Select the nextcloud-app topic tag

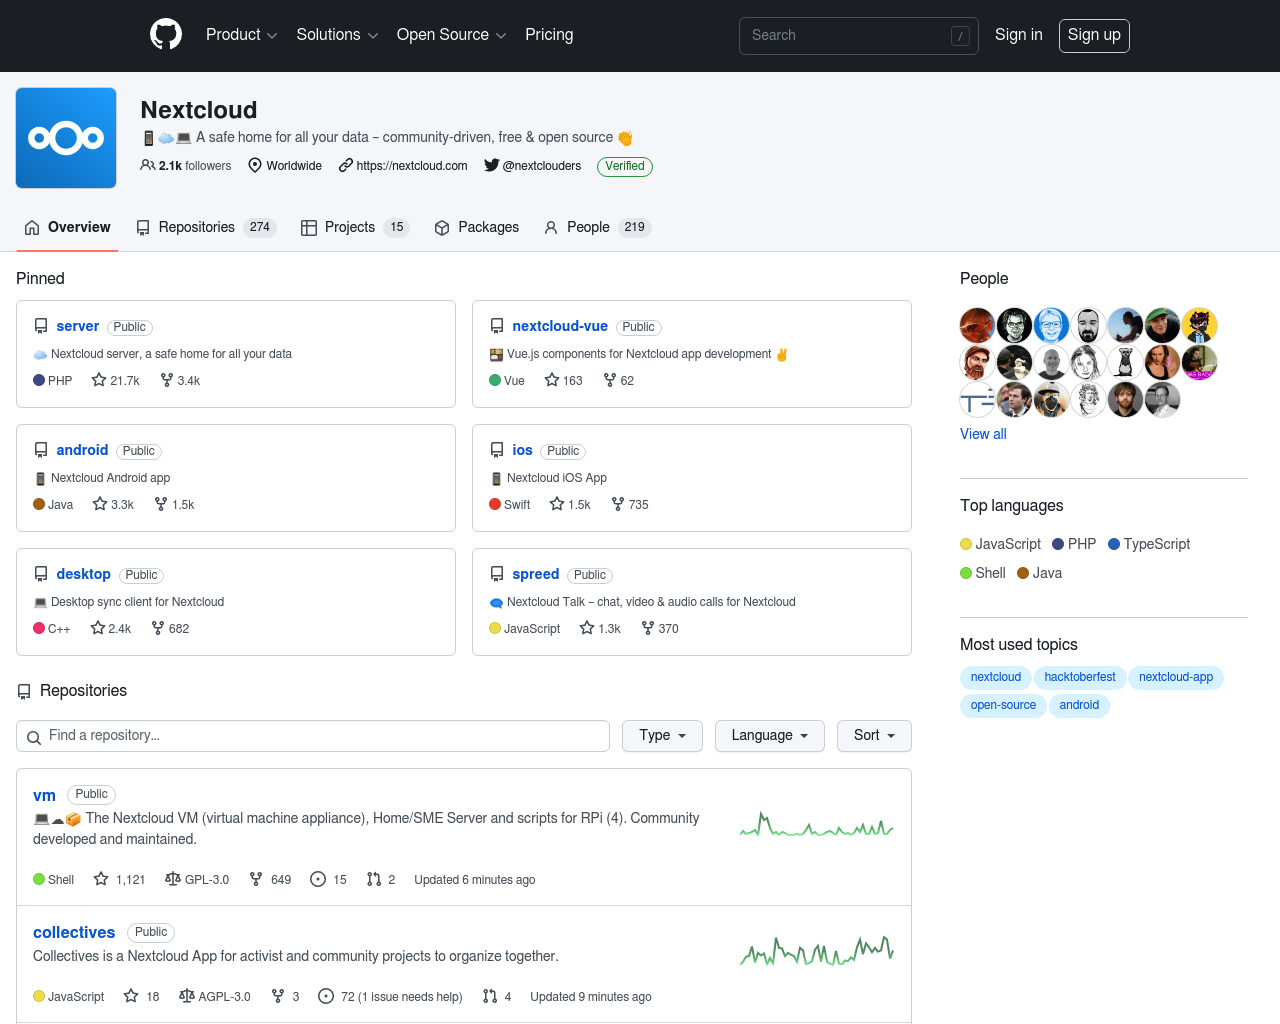[1176, 677]
